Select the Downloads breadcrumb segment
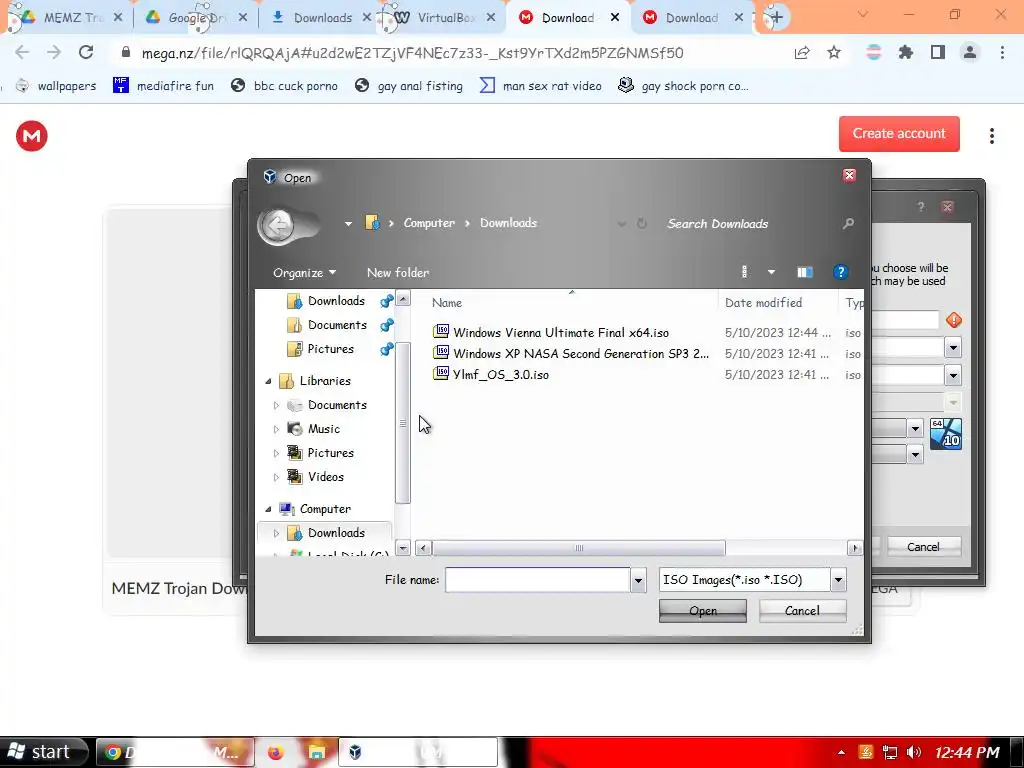 (508, 223)
